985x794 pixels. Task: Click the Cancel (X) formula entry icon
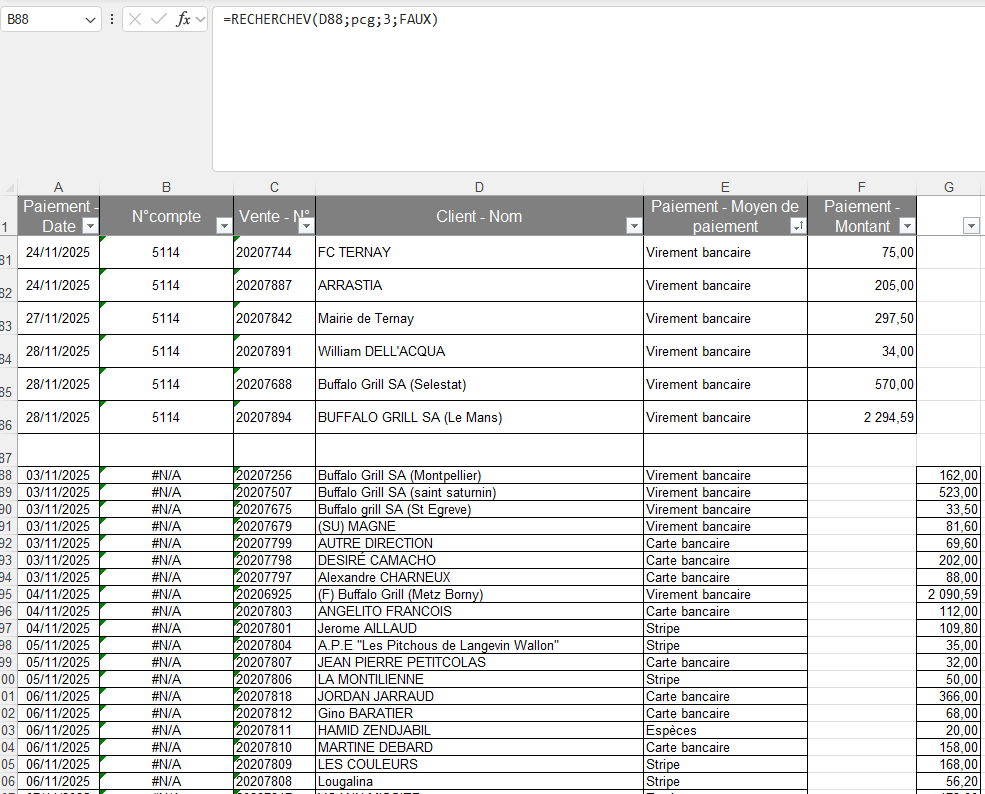(134, 19)
